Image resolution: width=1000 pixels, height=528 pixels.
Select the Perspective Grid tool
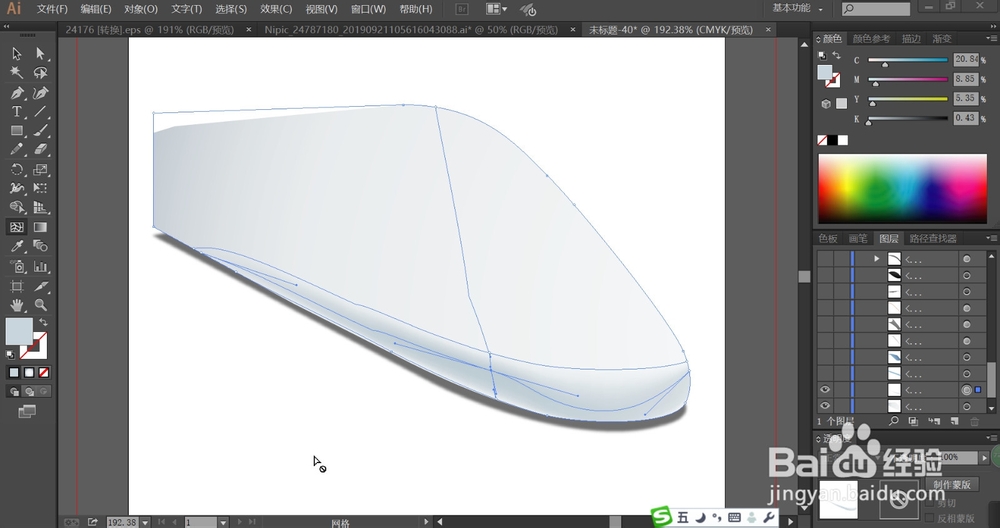[x=41, y=208]
